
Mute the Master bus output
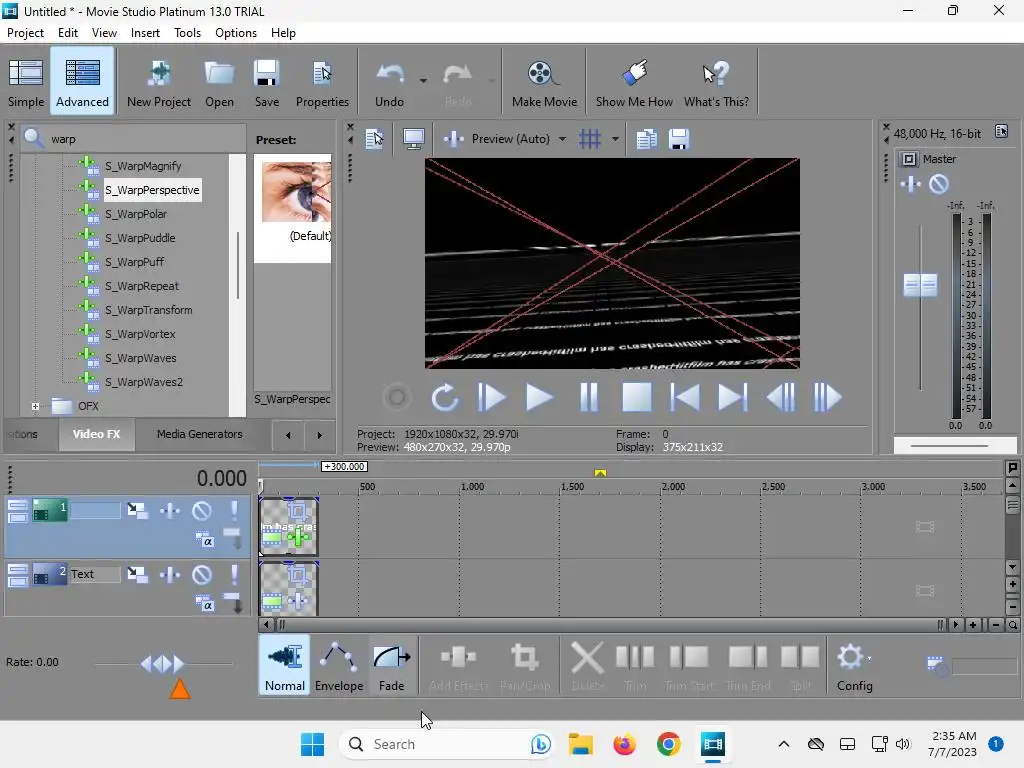point(938,184)
